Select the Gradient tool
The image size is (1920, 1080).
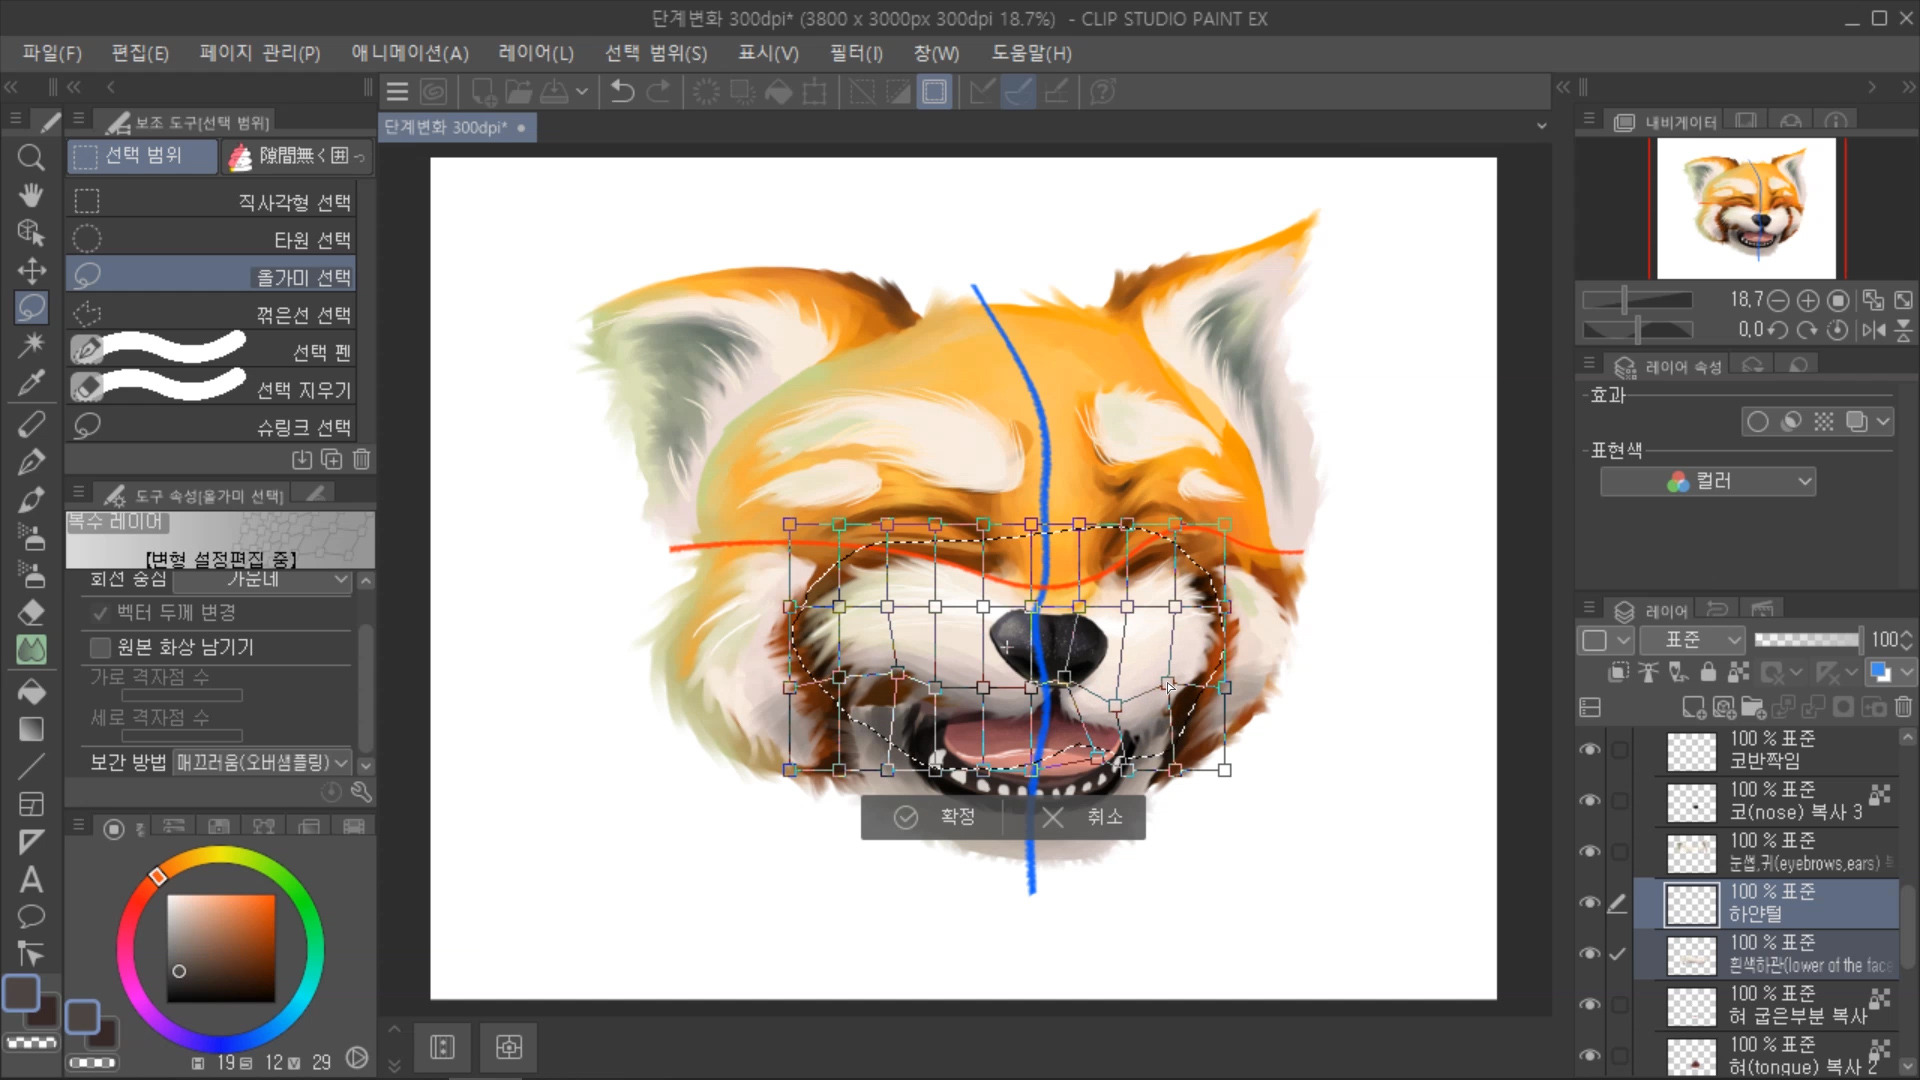31,729
